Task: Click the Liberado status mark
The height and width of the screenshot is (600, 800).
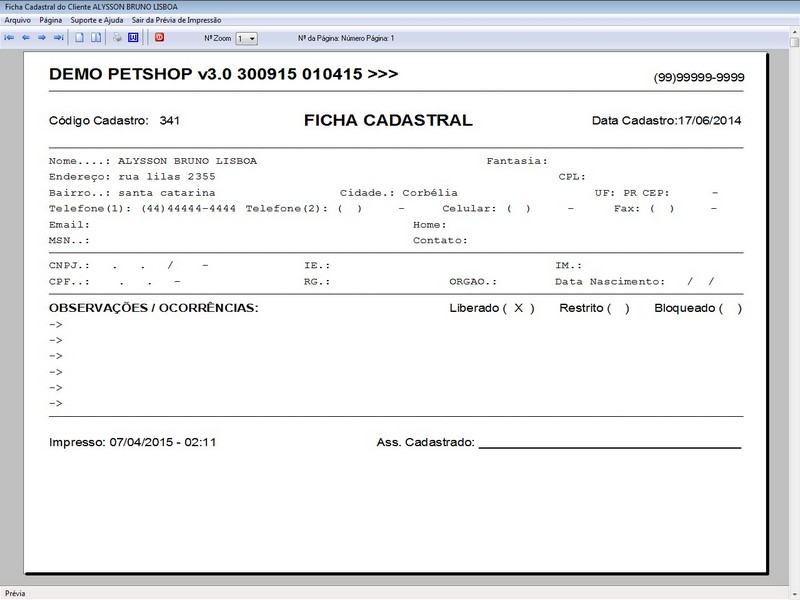Action: (518, 308)
